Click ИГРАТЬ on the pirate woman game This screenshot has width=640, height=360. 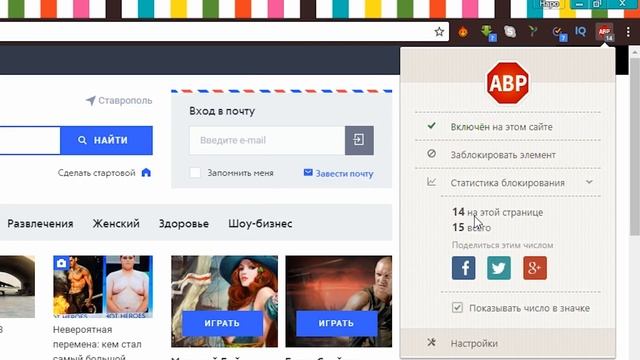[222, 323]
